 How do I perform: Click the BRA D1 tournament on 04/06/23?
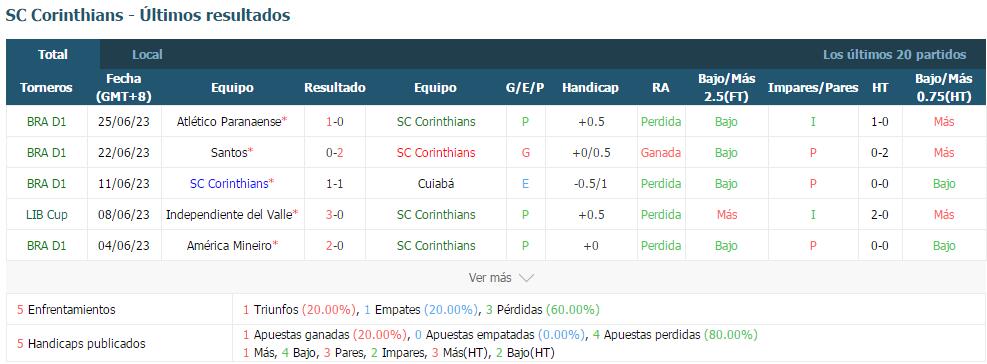(x=47, y=246)
